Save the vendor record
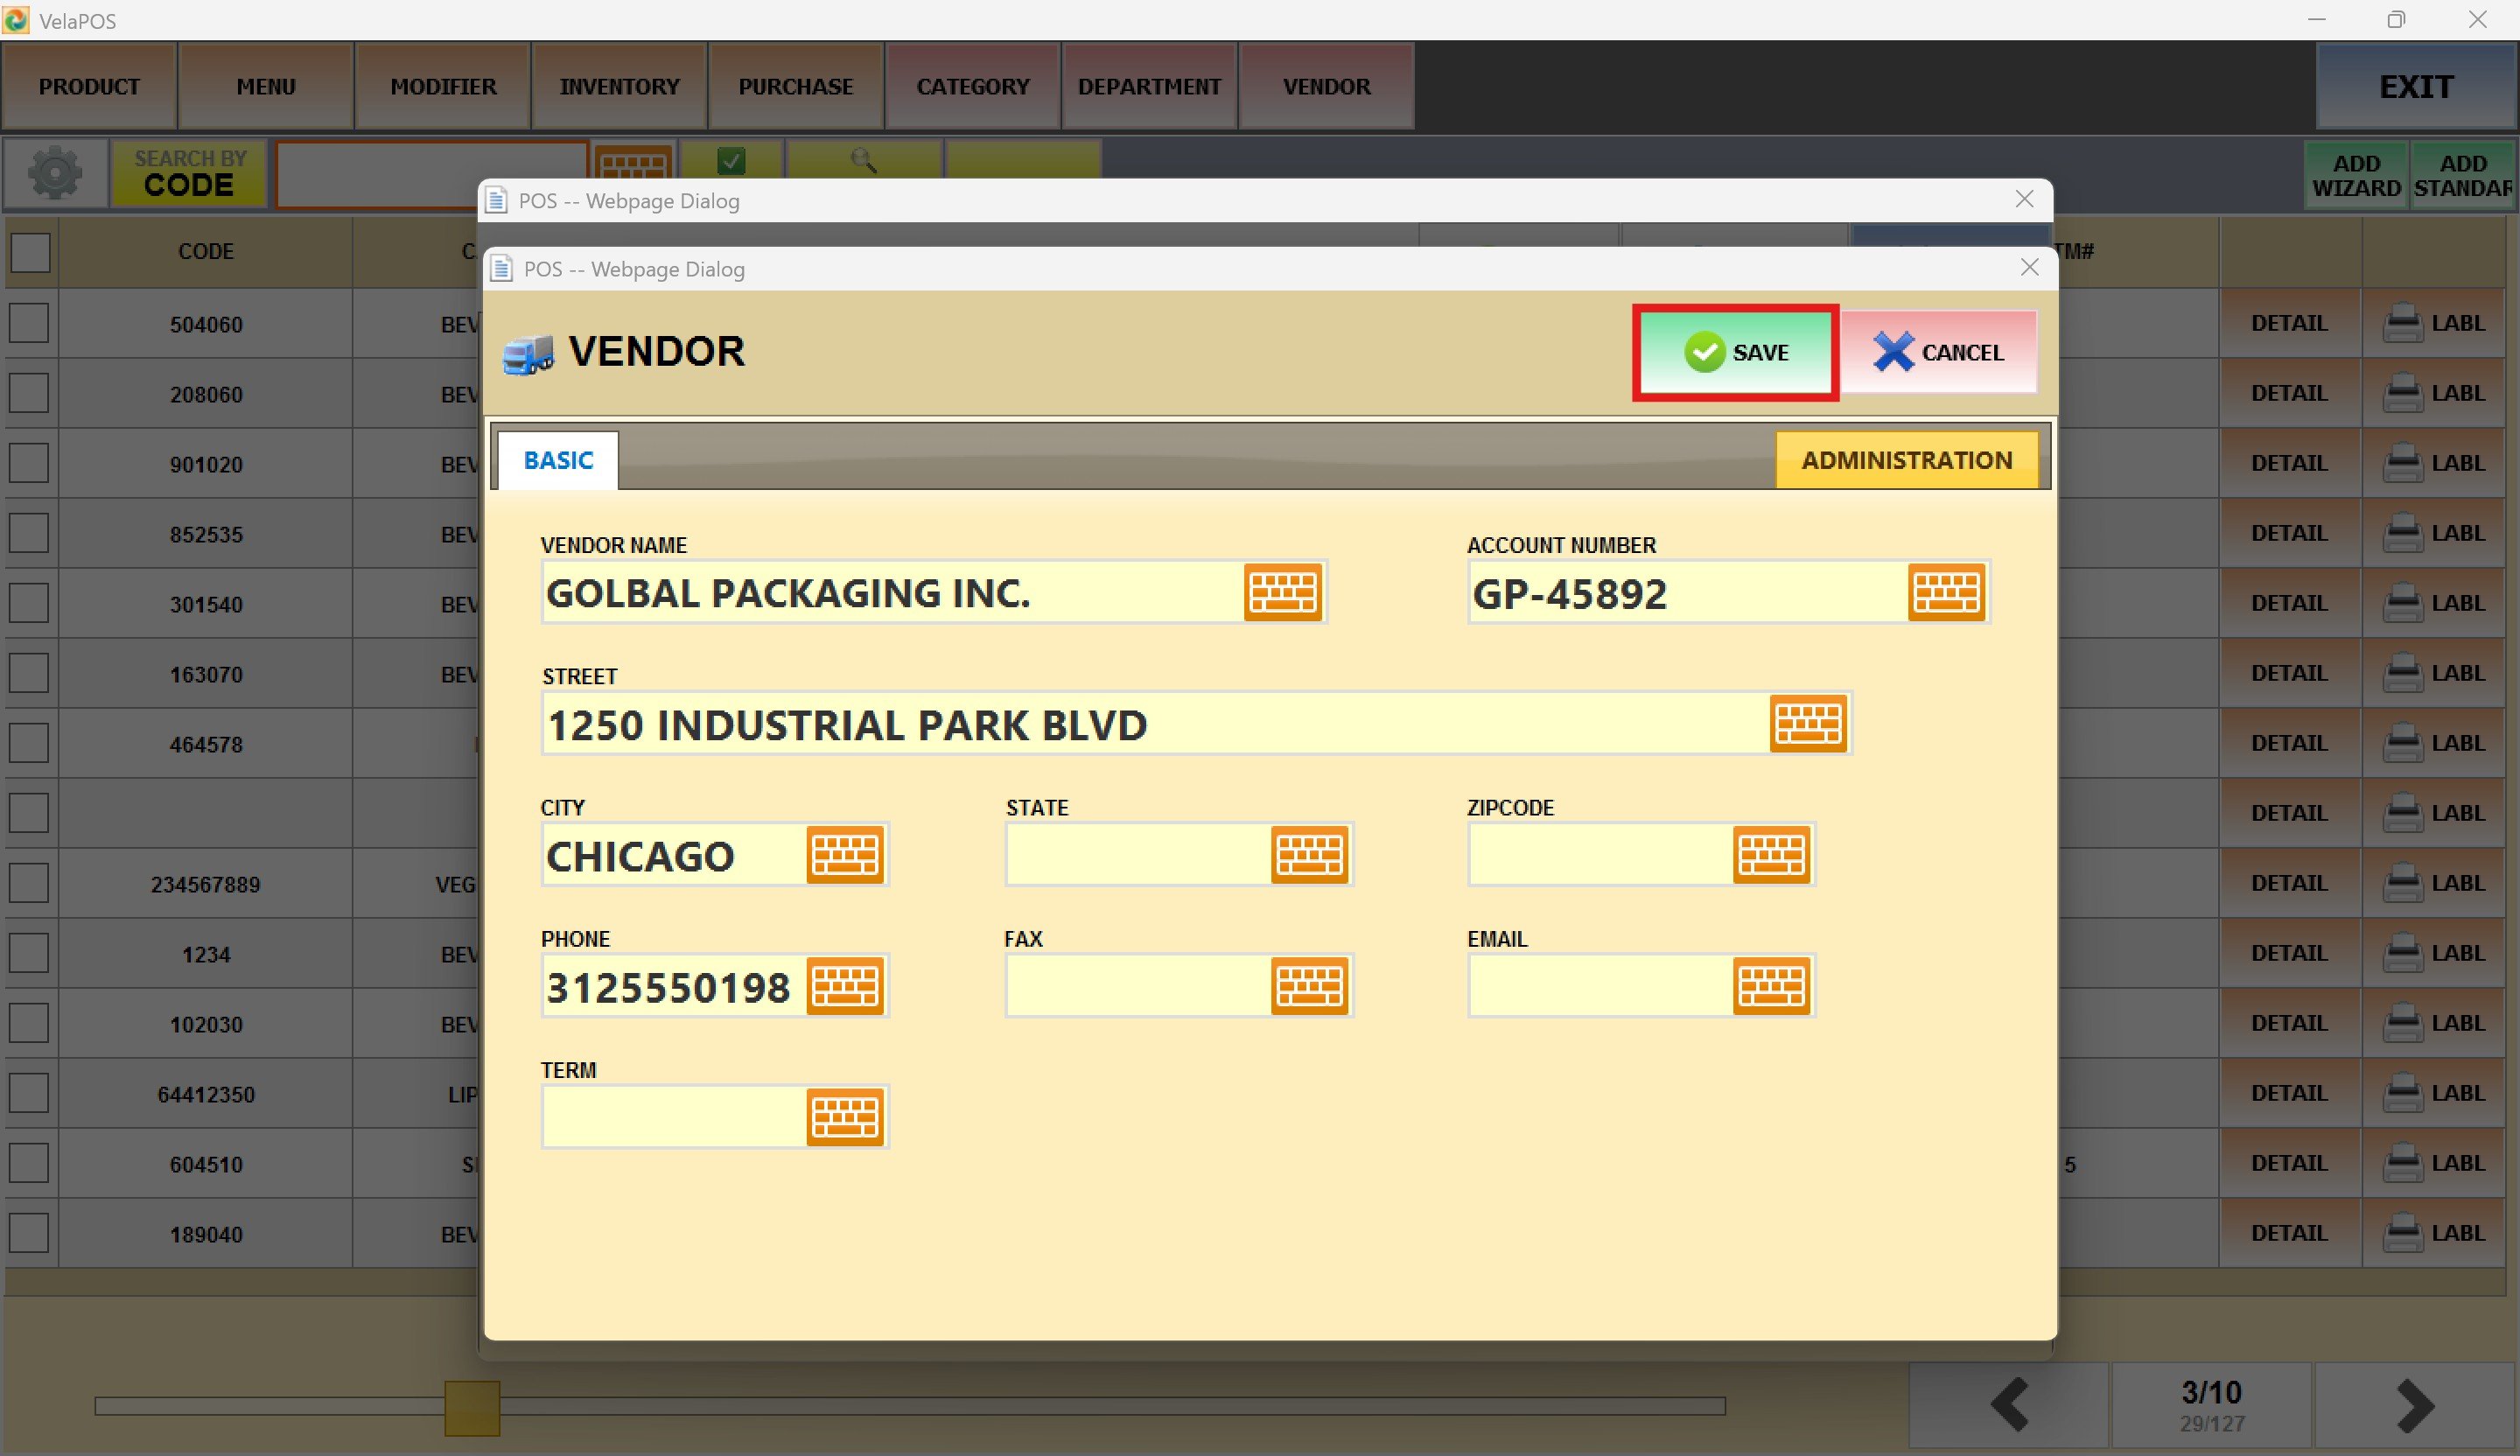 click(x=1735, y=352)
